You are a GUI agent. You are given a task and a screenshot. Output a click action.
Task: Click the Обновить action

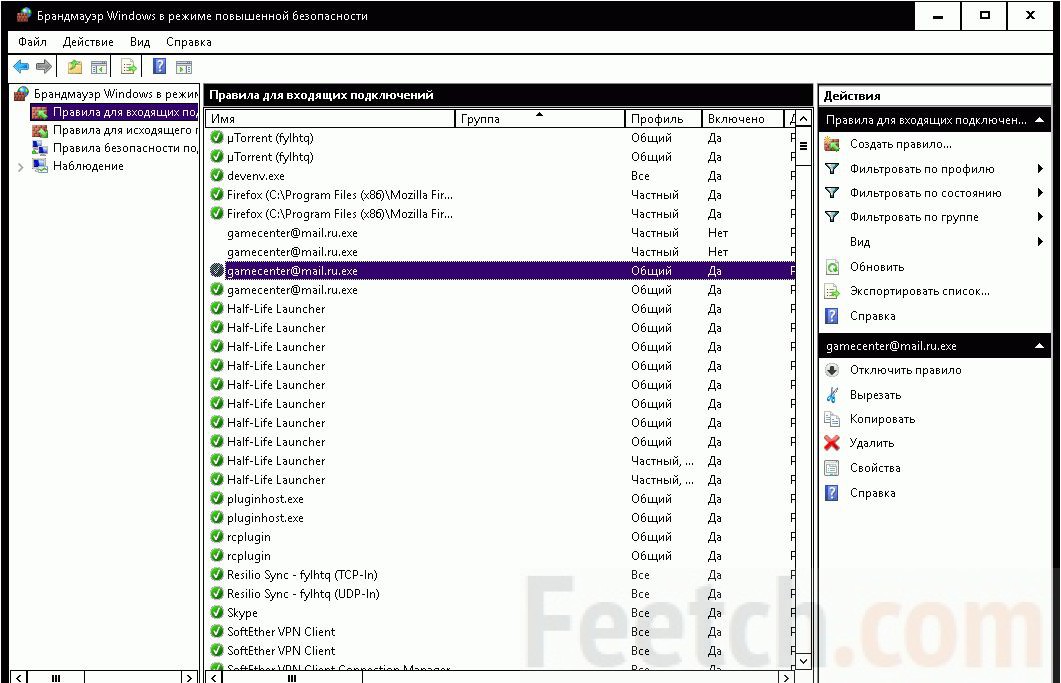(877, 267)
